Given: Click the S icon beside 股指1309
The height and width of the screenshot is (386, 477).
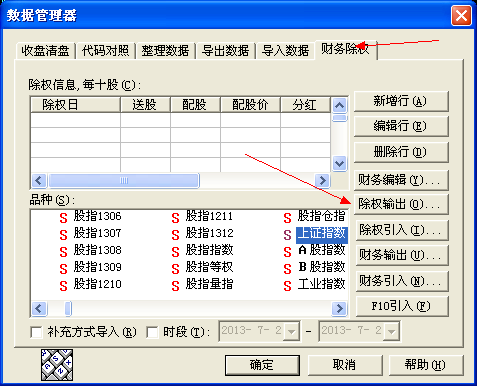Looking at the screenshot, I should point(63,269).
